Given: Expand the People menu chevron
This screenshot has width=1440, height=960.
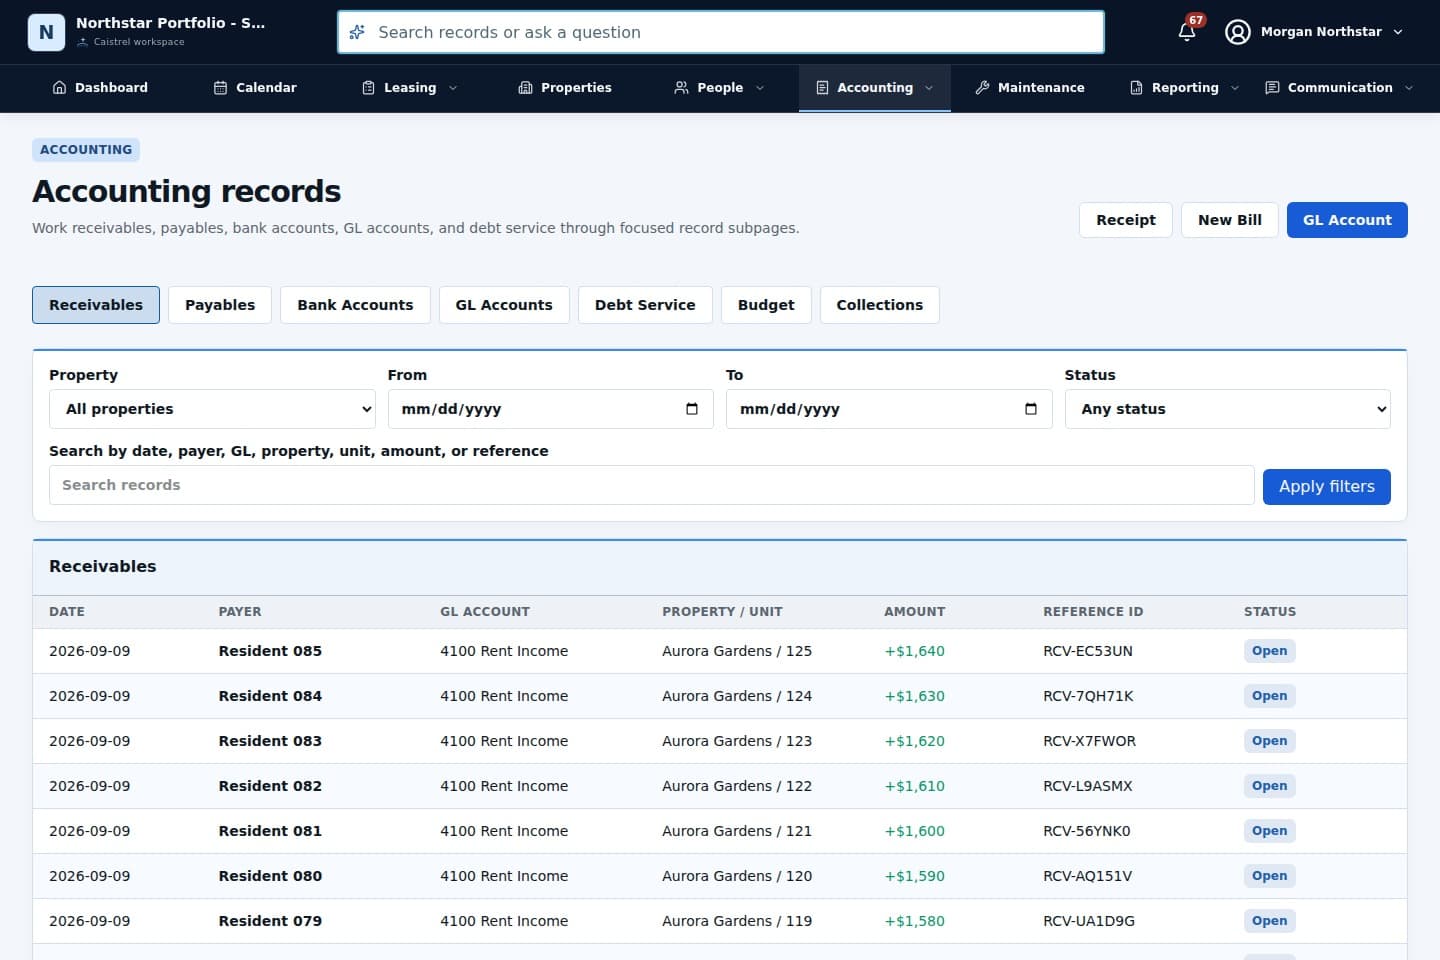Looking at the screenshot, I should click(x=760, y=88).
